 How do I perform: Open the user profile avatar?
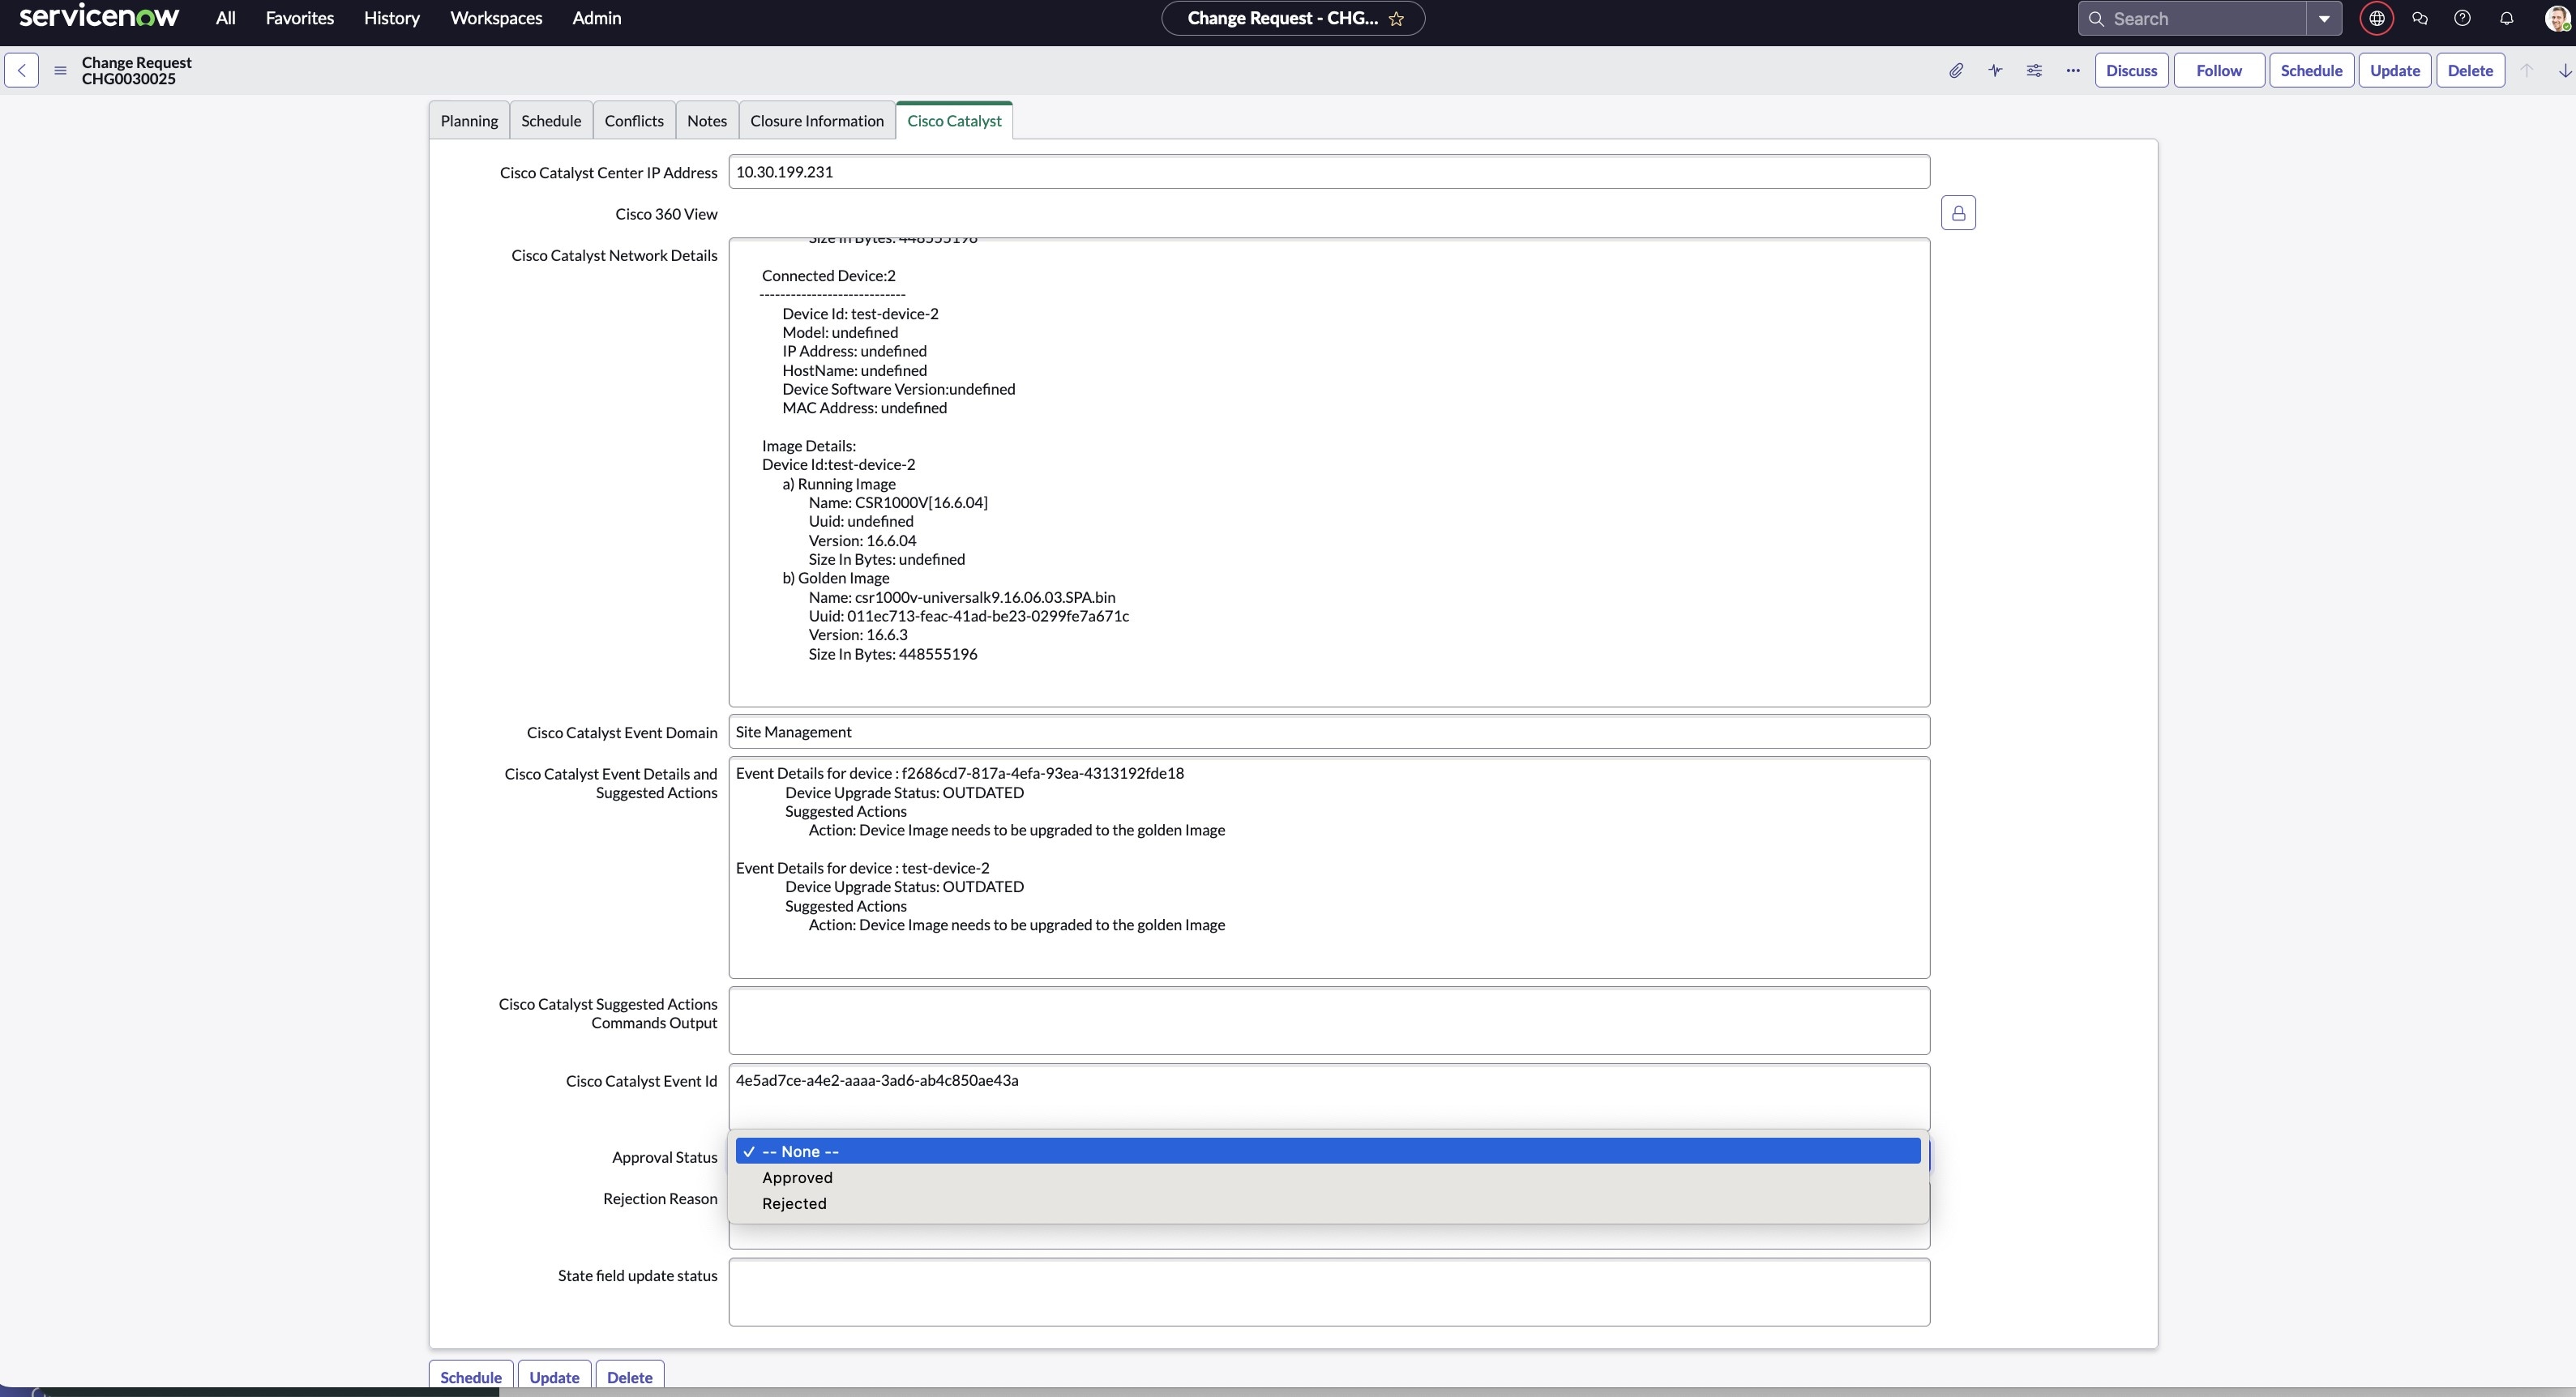2557,18
